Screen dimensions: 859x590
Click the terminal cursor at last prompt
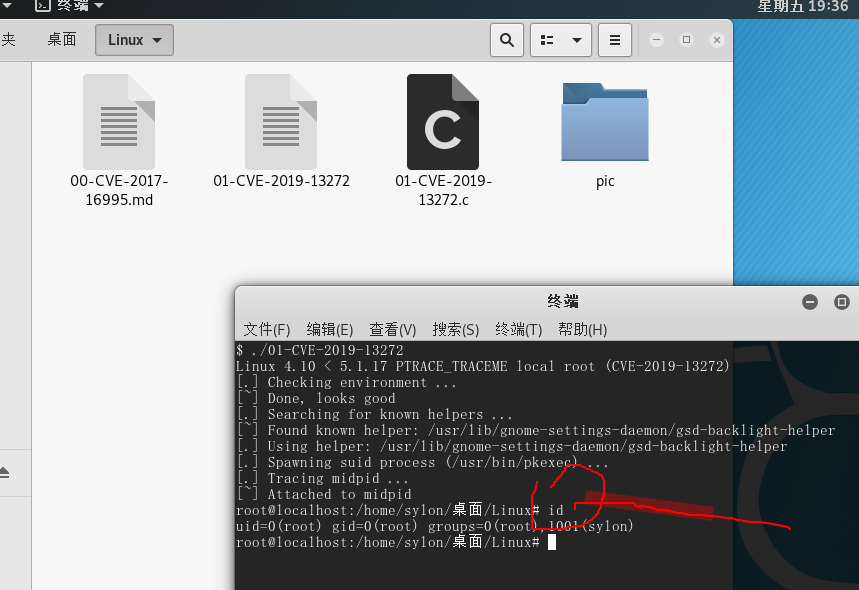point(552,542)
